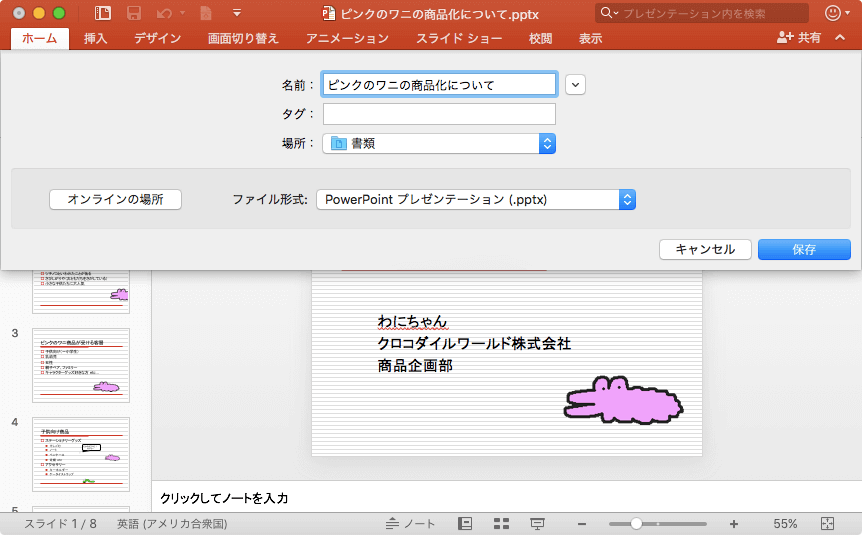The width and height of the screenshot is (862, 535).
Task: Open the undo history dropdown arrow
Action: pos(183,13)
